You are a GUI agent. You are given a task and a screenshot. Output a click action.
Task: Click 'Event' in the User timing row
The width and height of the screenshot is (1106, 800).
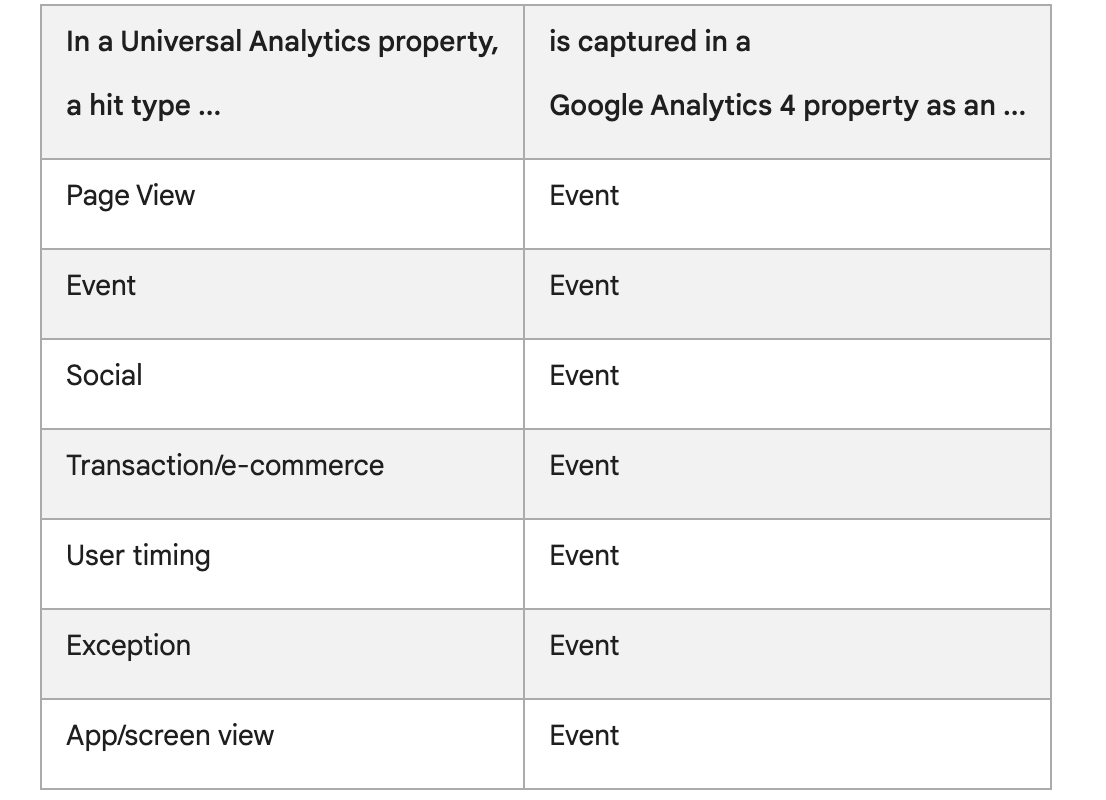click(x=584, y=556)
